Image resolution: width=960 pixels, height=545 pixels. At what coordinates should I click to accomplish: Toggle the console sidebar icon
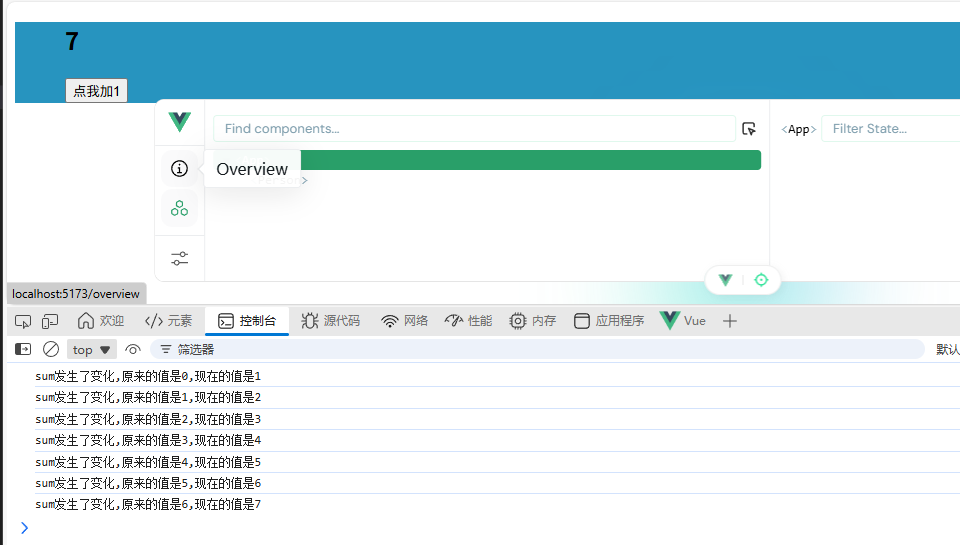click(x=23, y=350)
